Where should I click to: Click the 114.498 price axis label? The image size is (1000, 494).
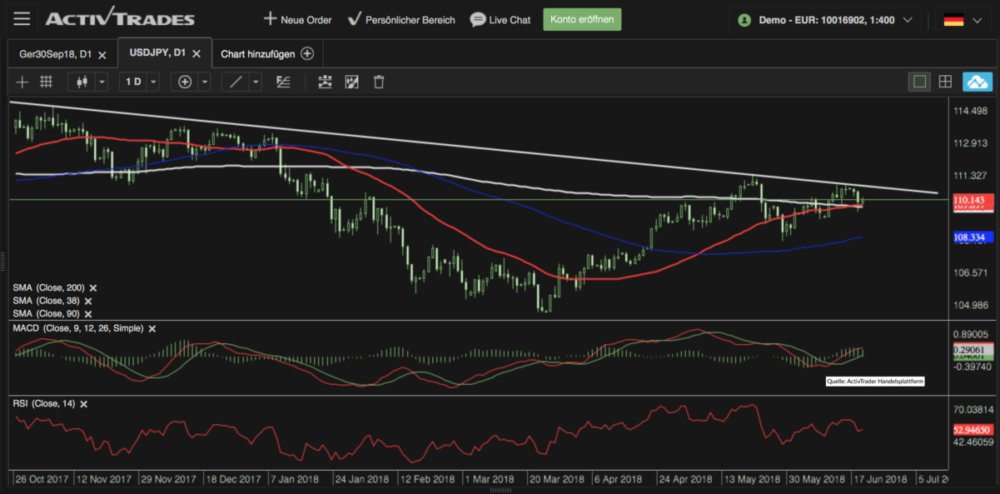[970, 112]
